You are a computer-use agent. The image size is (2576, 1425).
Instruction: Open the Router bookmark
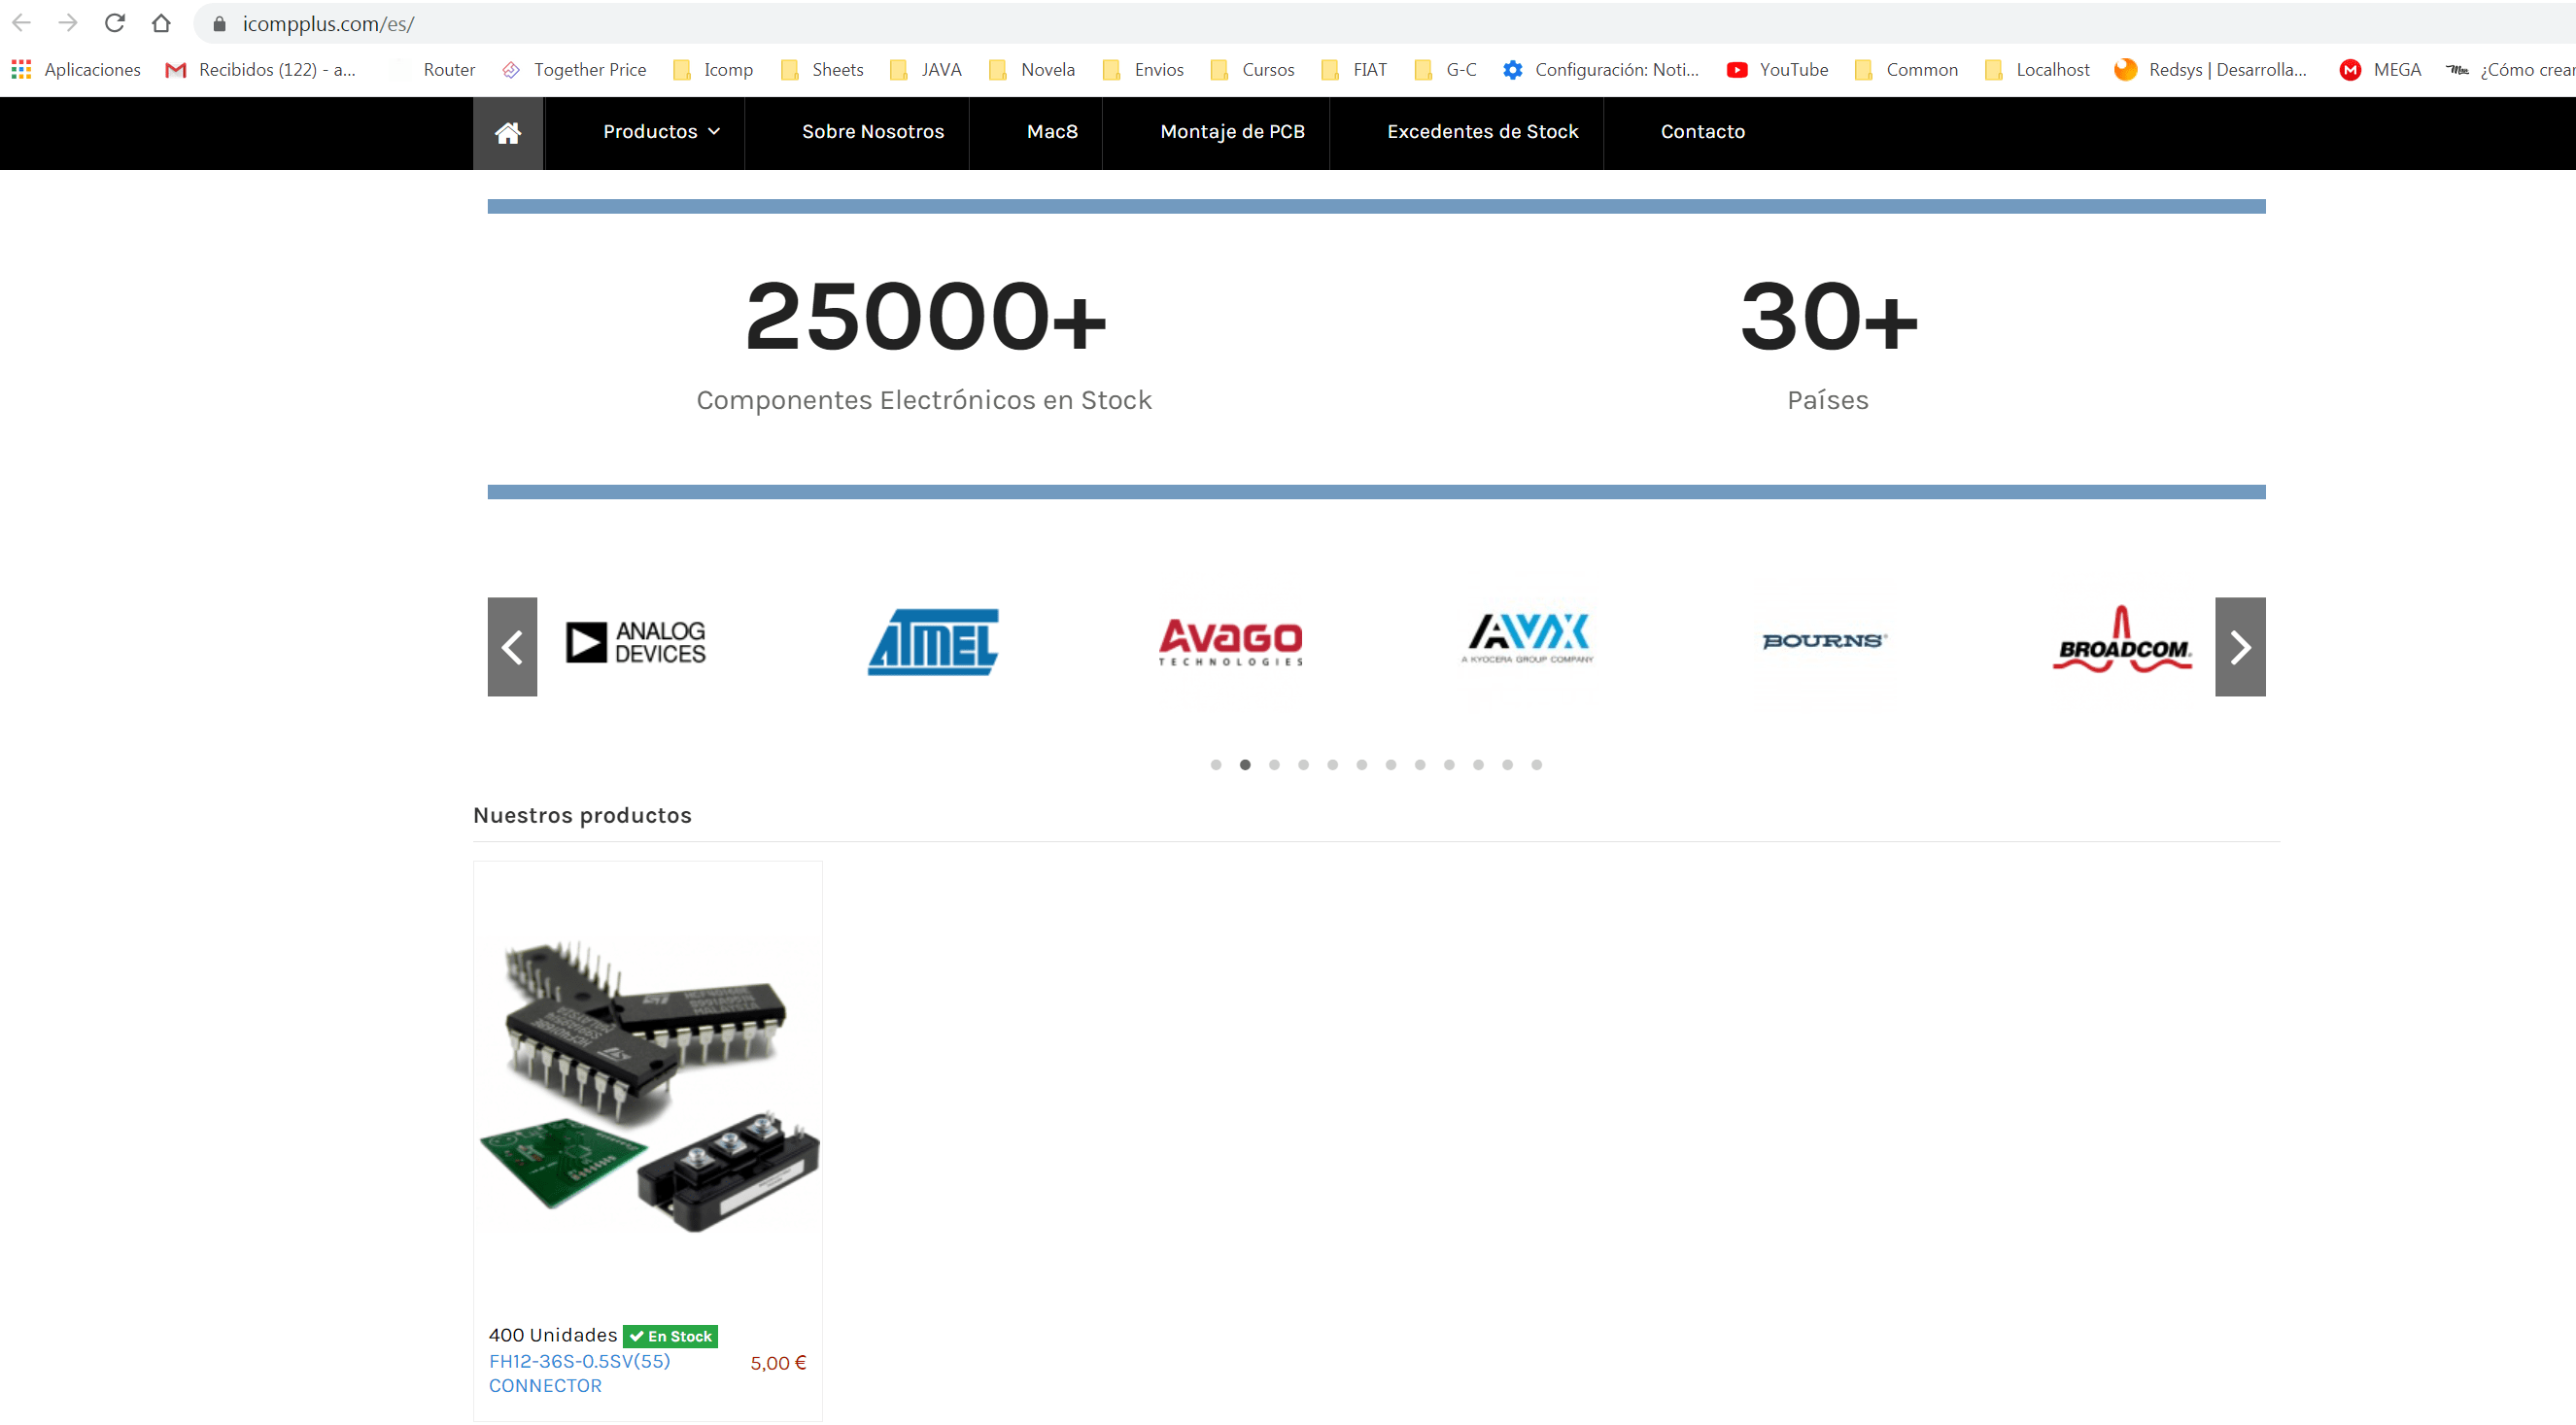pyautogui.click(x=435, y=69)
